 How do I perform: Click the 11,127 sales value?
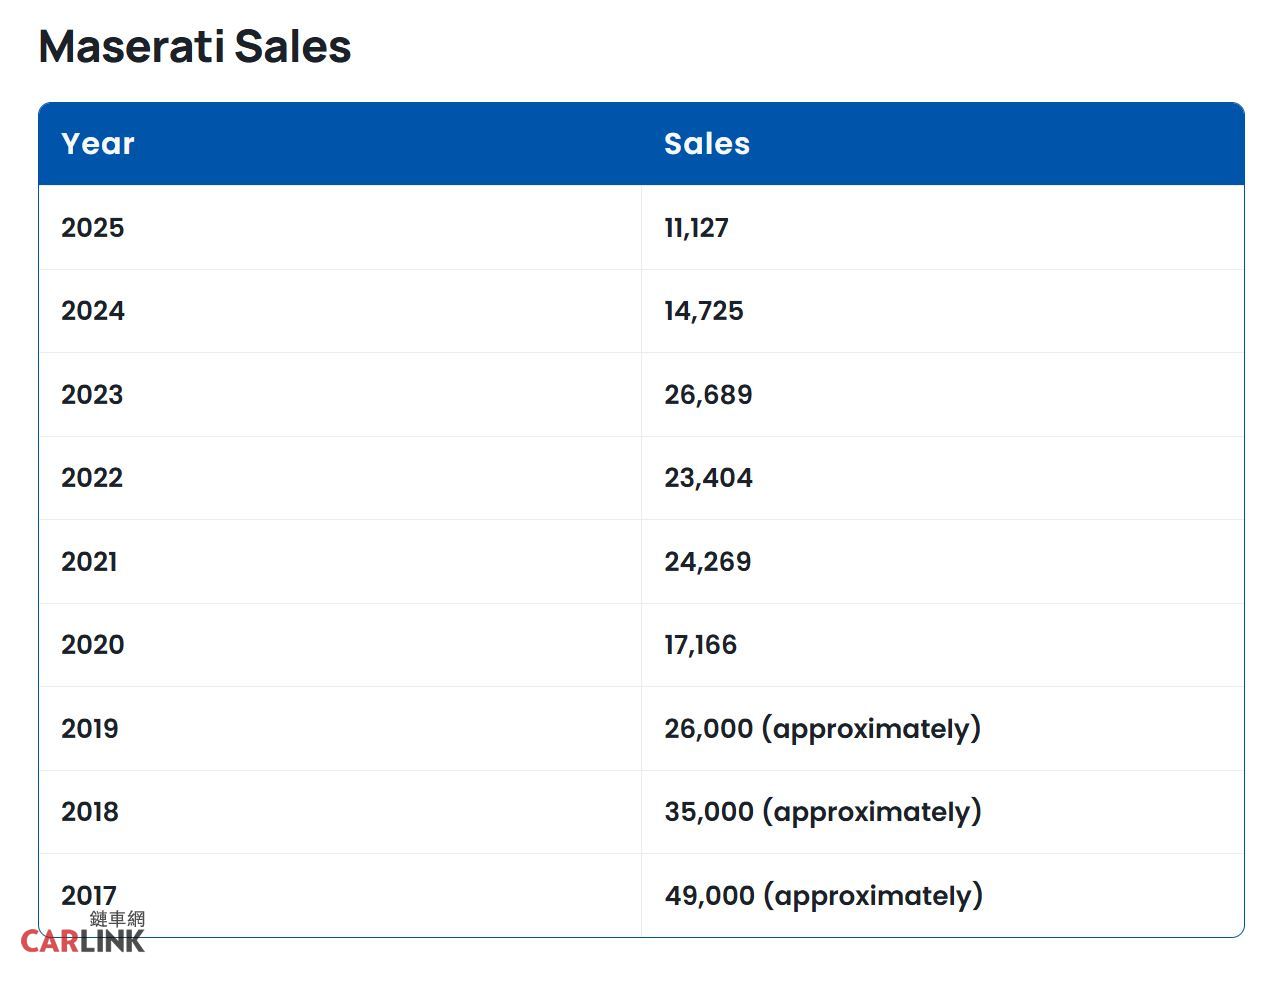pos(697,228)
